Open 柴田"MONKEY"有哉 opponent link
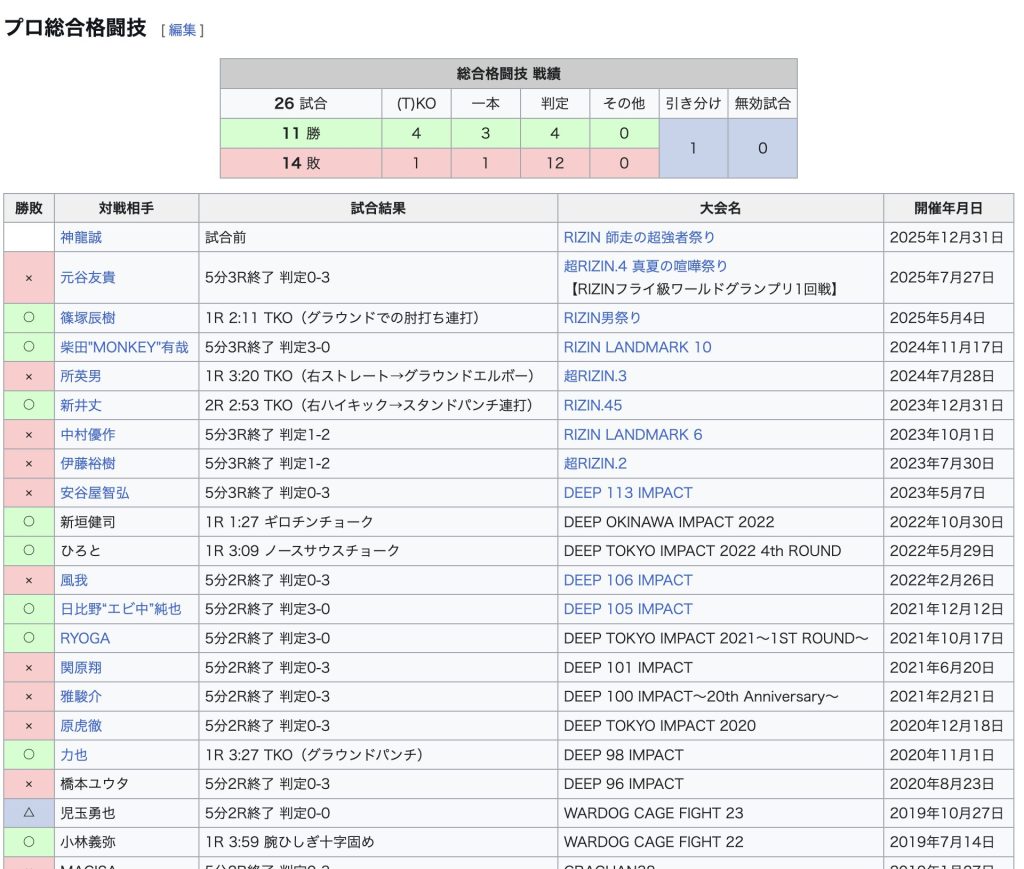 [124, 347]
